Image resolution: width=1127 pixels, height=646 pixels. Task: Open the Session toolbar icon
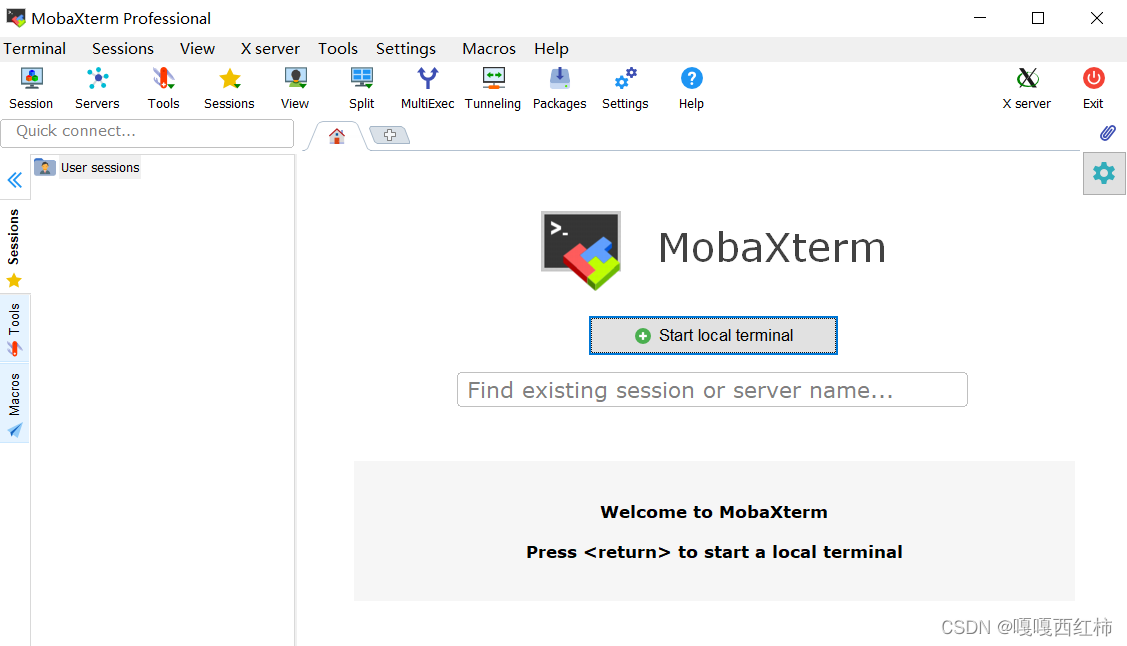[x=31, y=88]
